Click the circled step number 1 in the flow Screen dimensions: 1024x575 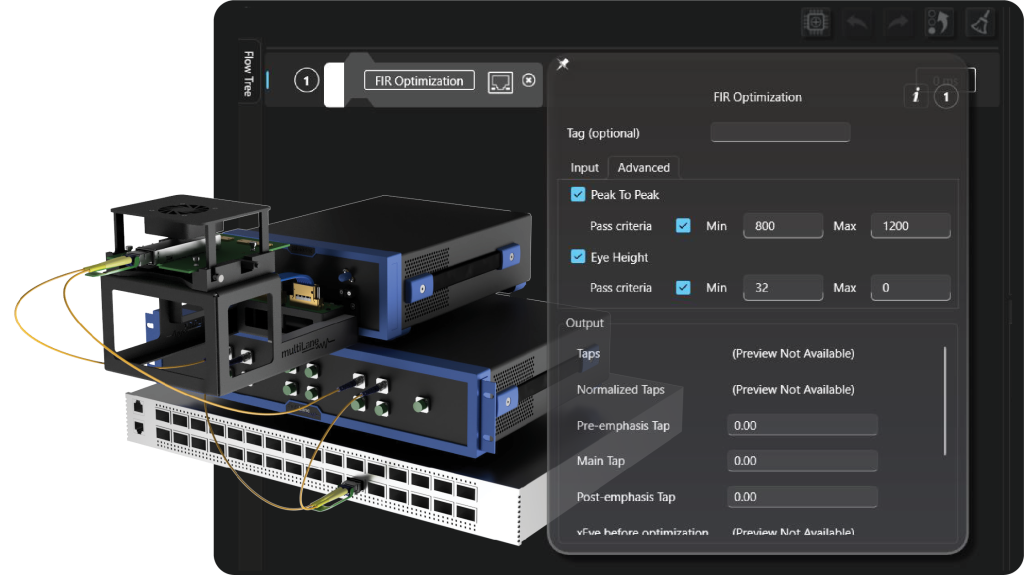(x=306, y=81)
